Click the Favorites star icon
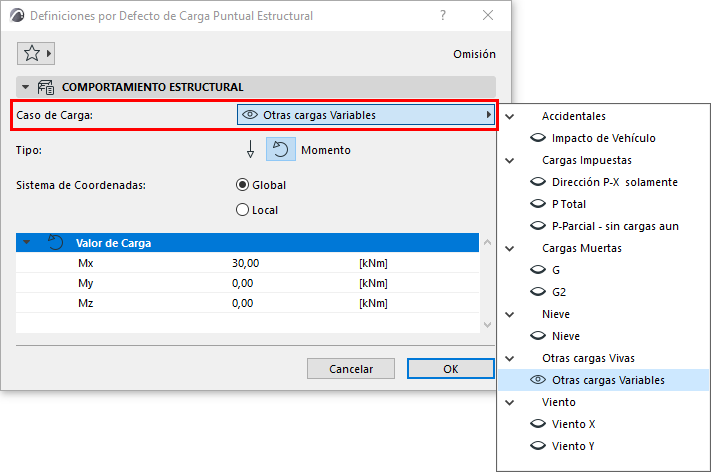This screenshot has width=711, height=473. point(31,53)
